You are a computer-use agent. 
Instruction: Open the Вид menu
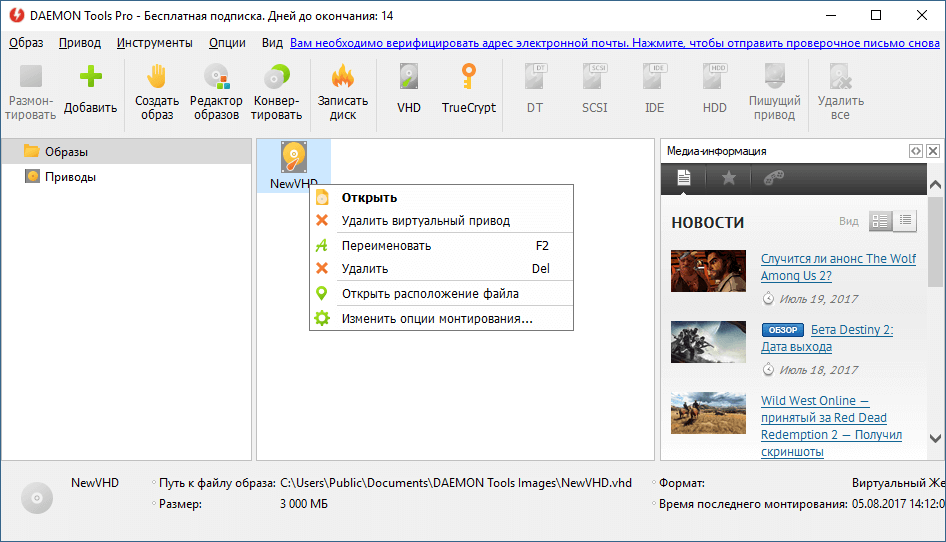pyautogui.click(x=272, y=43)
